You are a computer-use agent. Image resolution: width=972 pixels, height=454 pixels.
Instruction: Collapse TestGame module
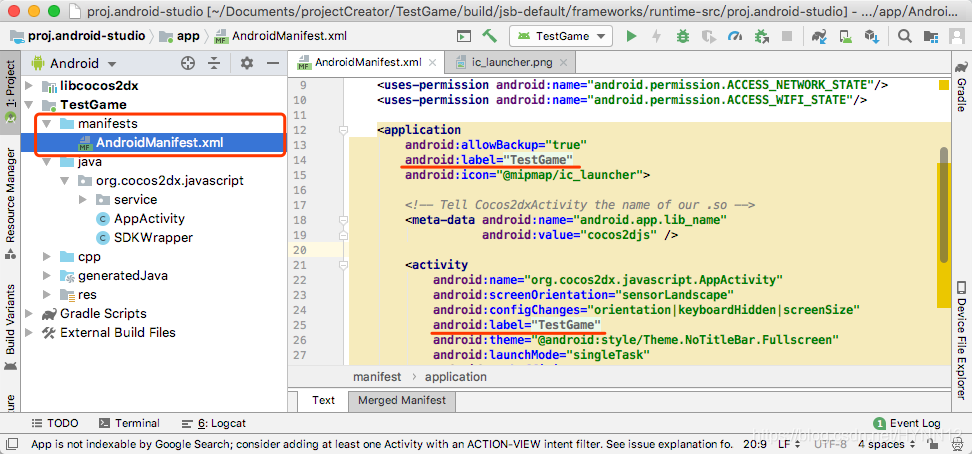(x=29, y=104)
